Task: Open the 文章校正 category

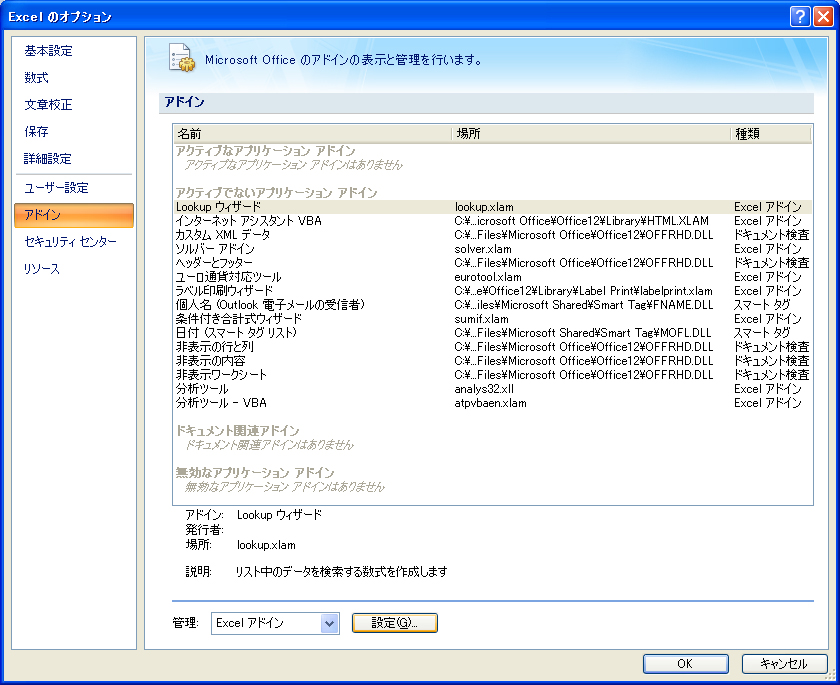Action: pyautogui.click(x=49, y=105)
